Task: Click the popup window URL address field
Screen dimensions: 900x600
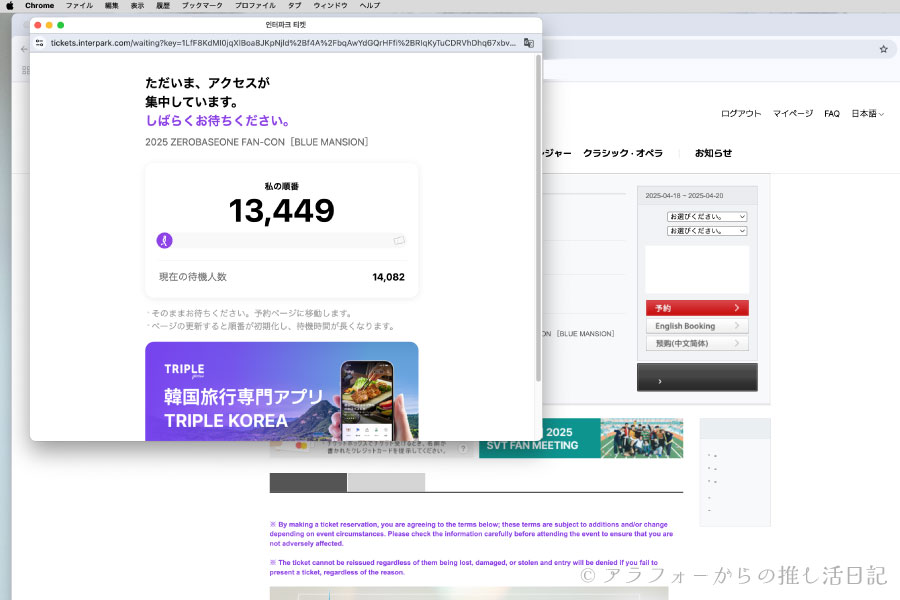Action: [x=283, y=43]
